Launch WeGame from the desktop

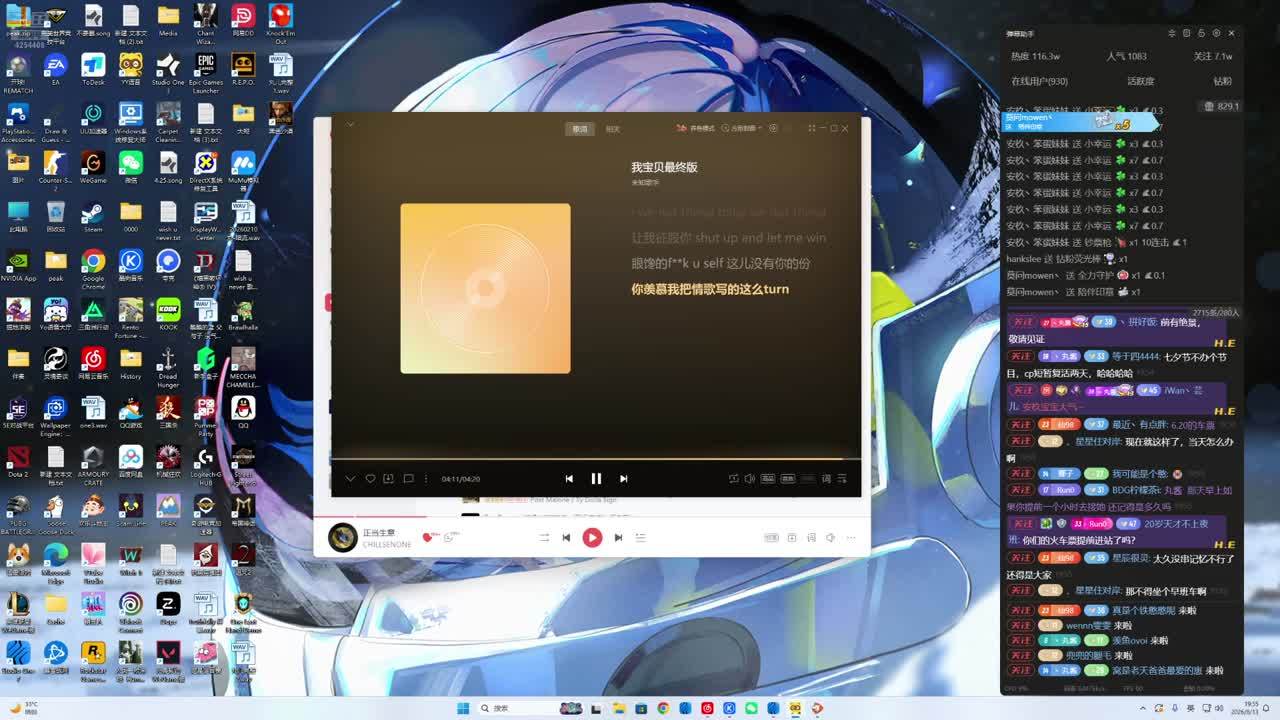tap(93, 168)
